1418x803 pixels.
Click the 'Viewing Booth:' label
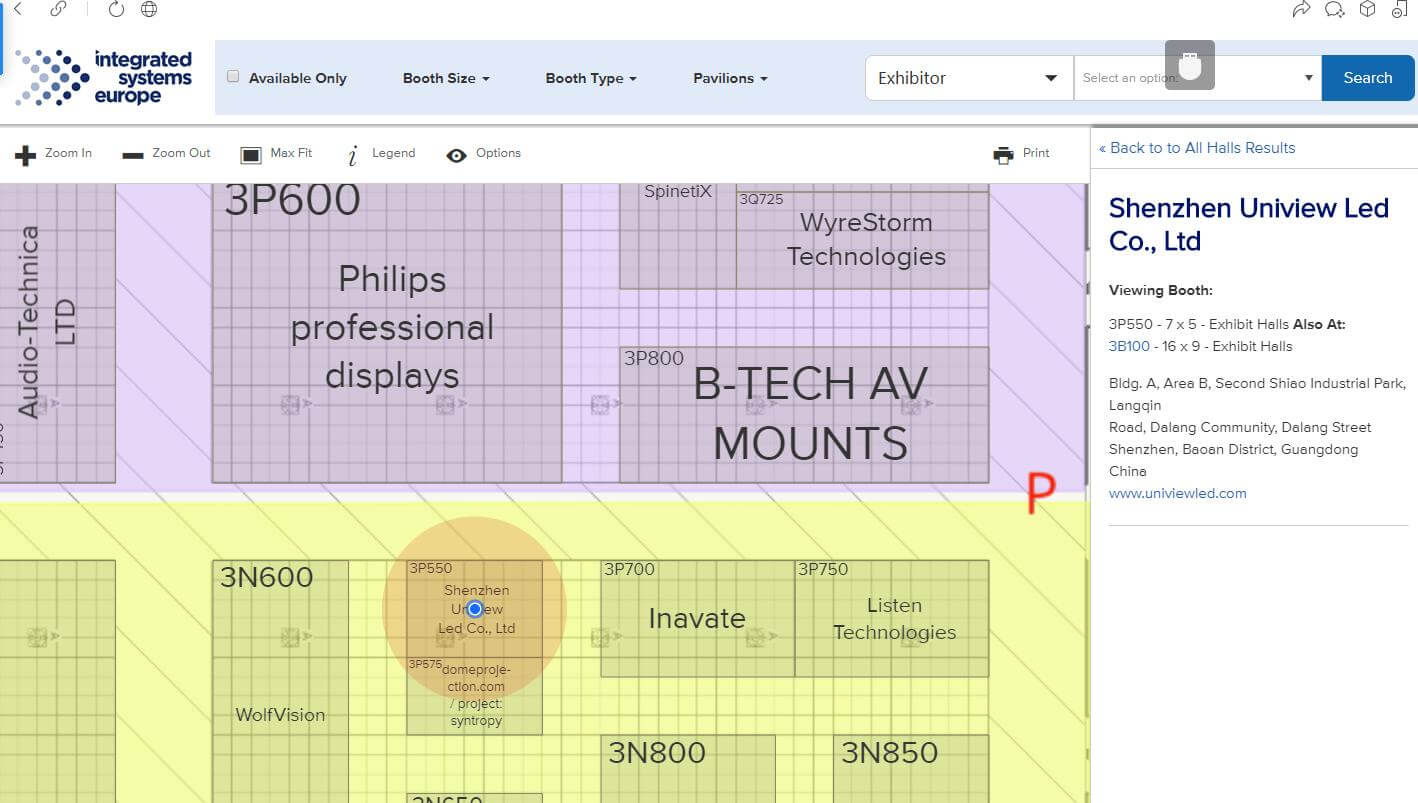1160,291
